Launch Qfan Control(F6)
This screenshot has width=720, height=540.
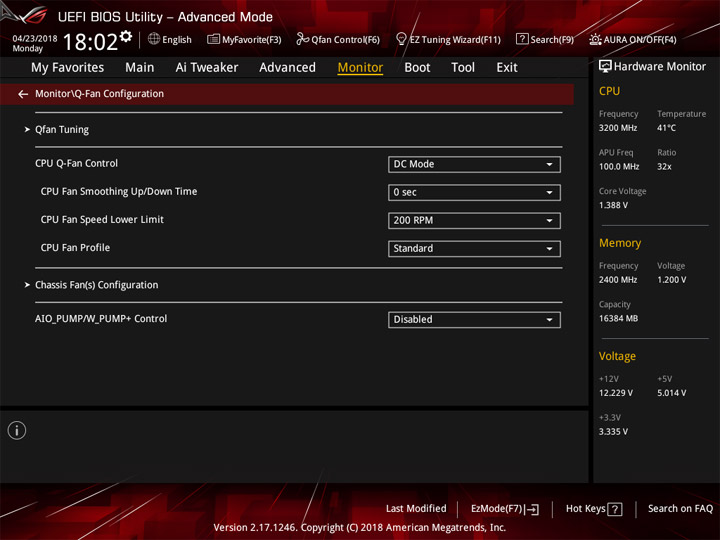click(338, 39)
